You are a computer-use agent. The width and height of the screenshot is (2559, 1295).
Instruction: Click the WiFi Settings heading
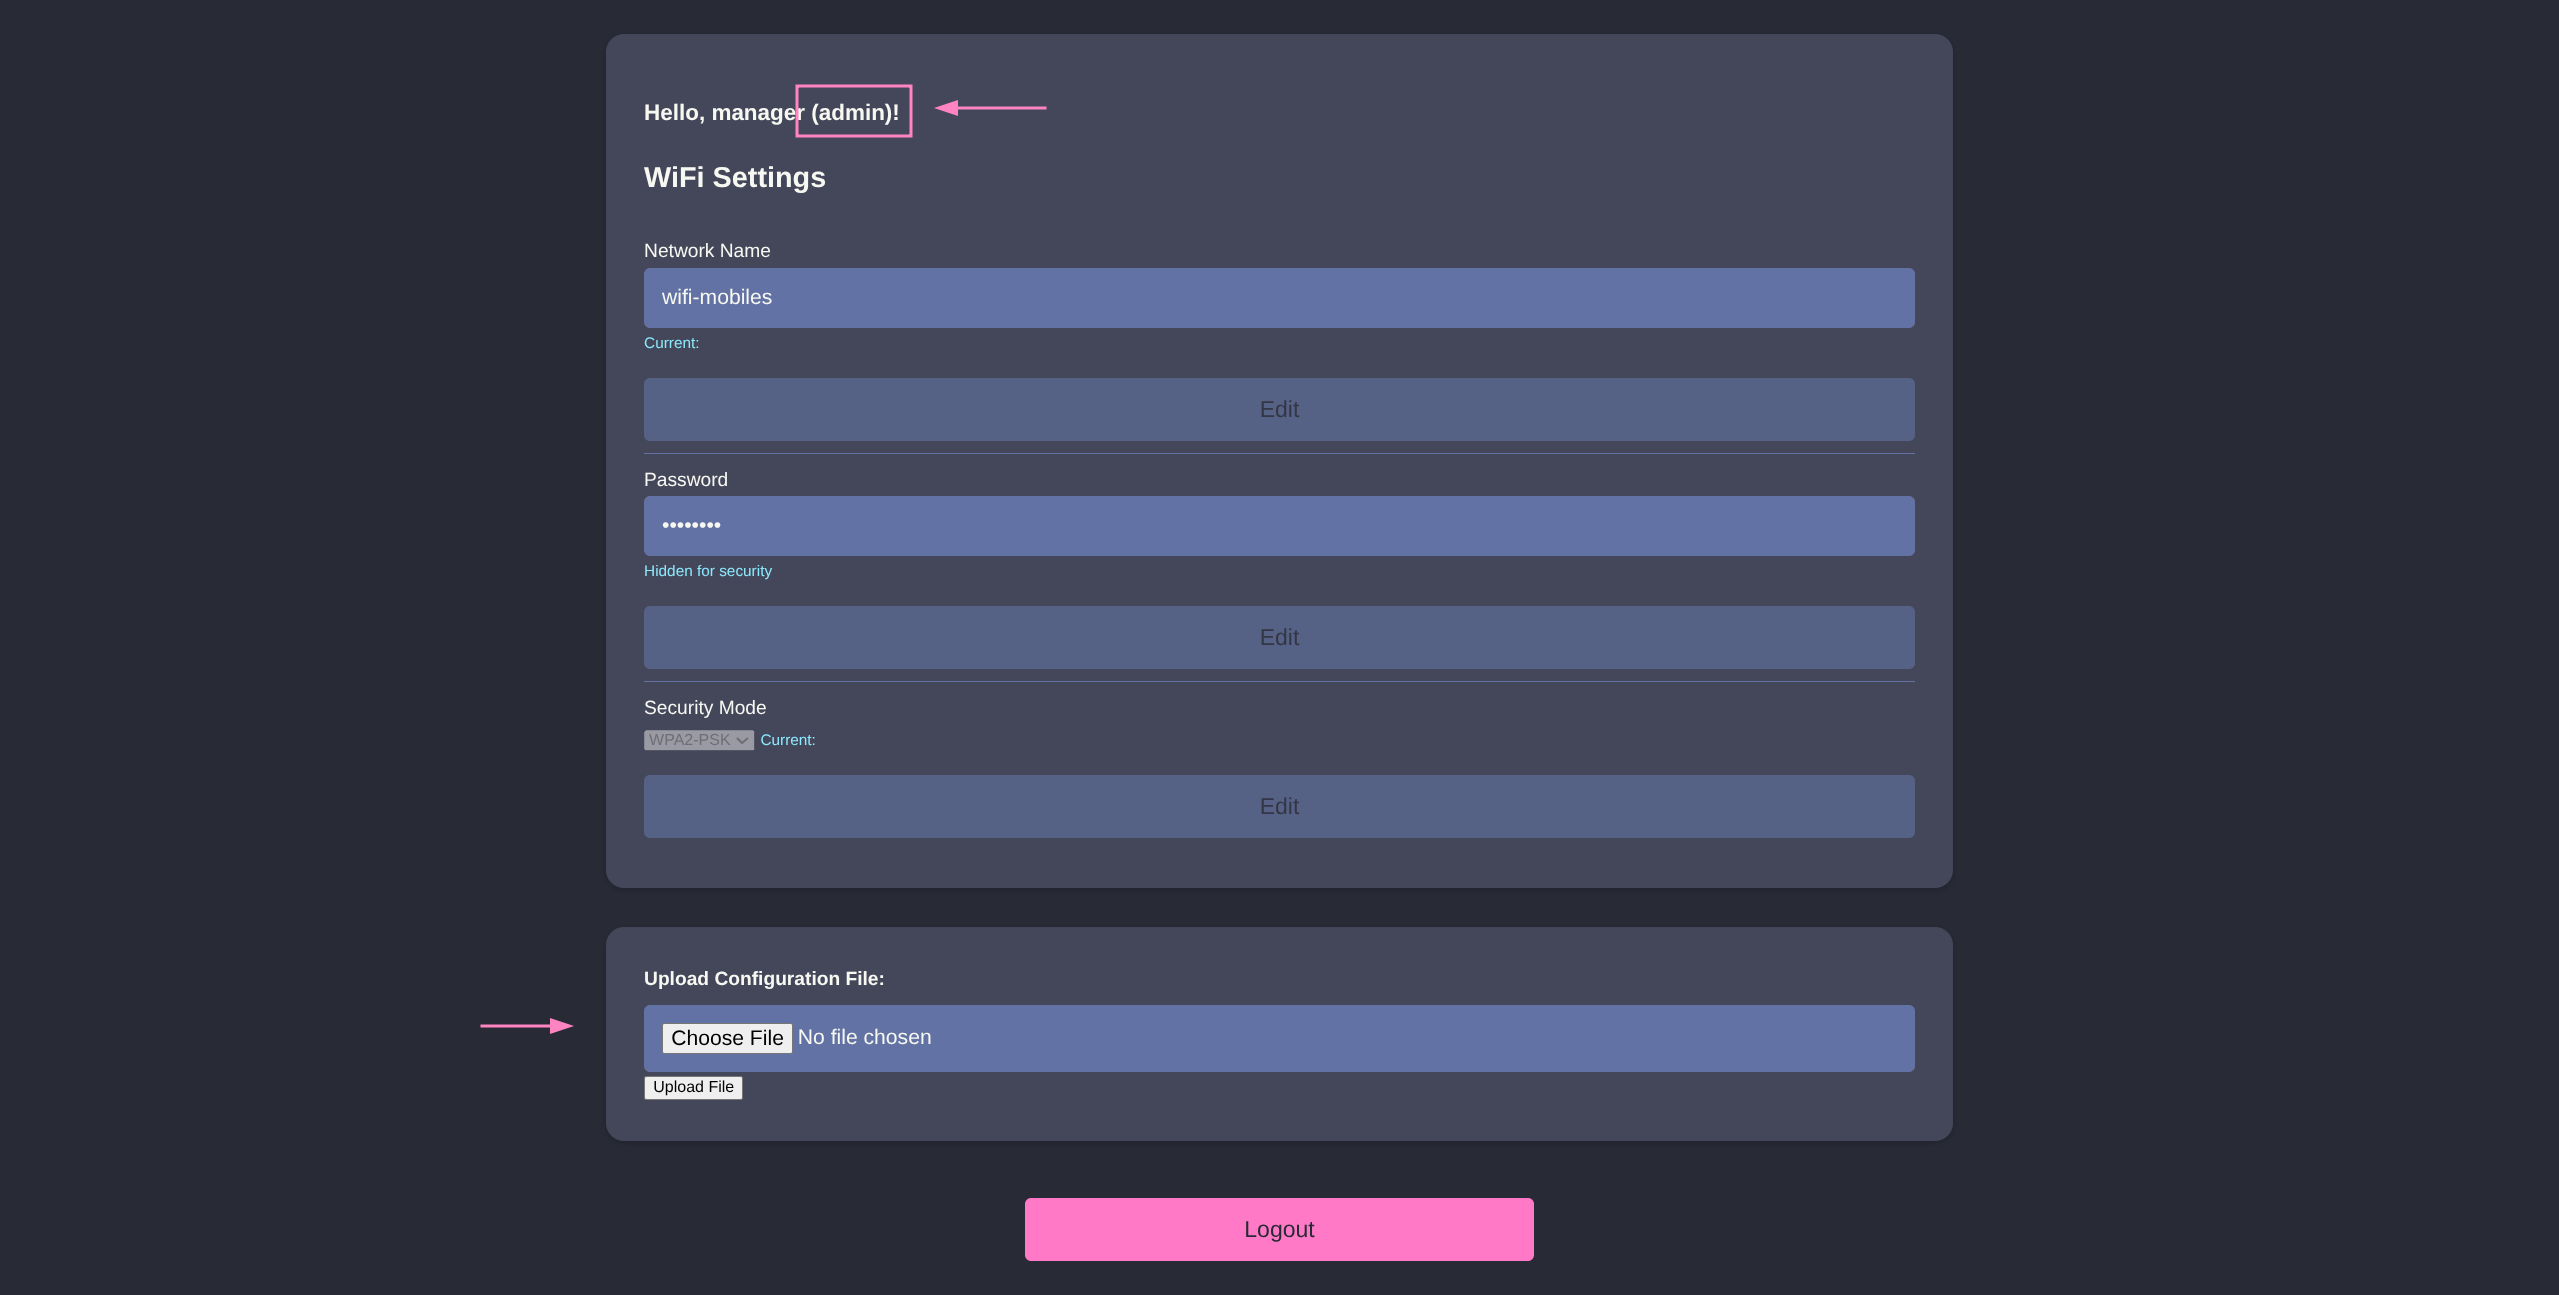point(734,178)
